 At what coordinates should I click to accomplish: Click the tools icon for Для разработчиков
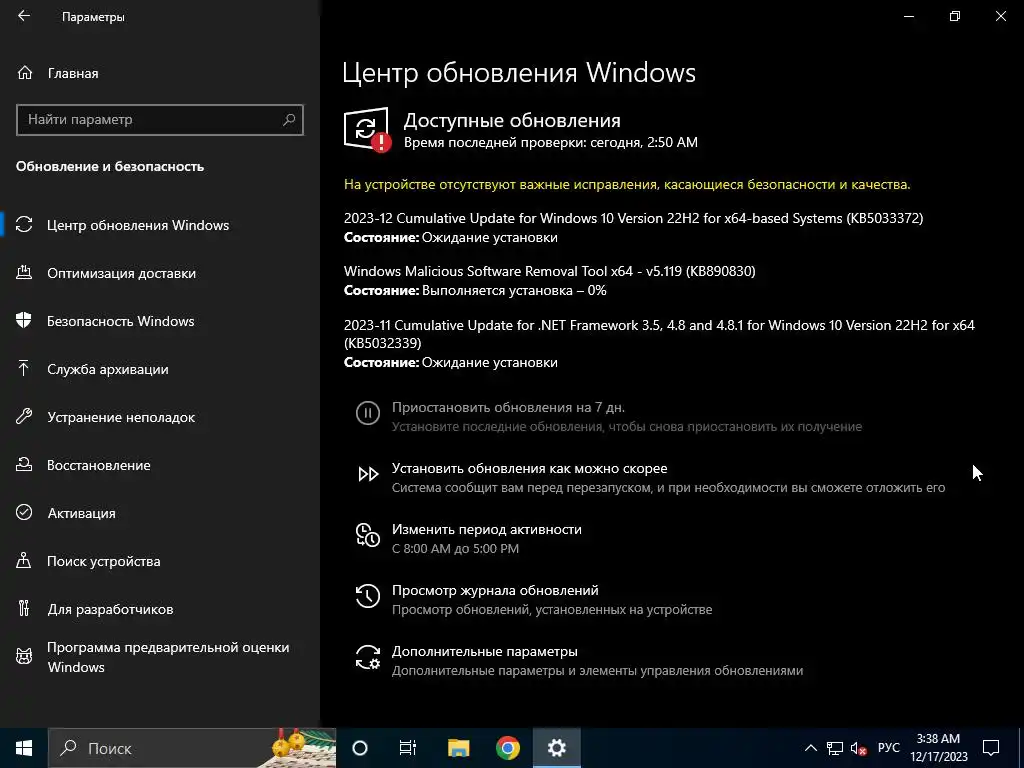pyautogui.click(x=24, y=609)
